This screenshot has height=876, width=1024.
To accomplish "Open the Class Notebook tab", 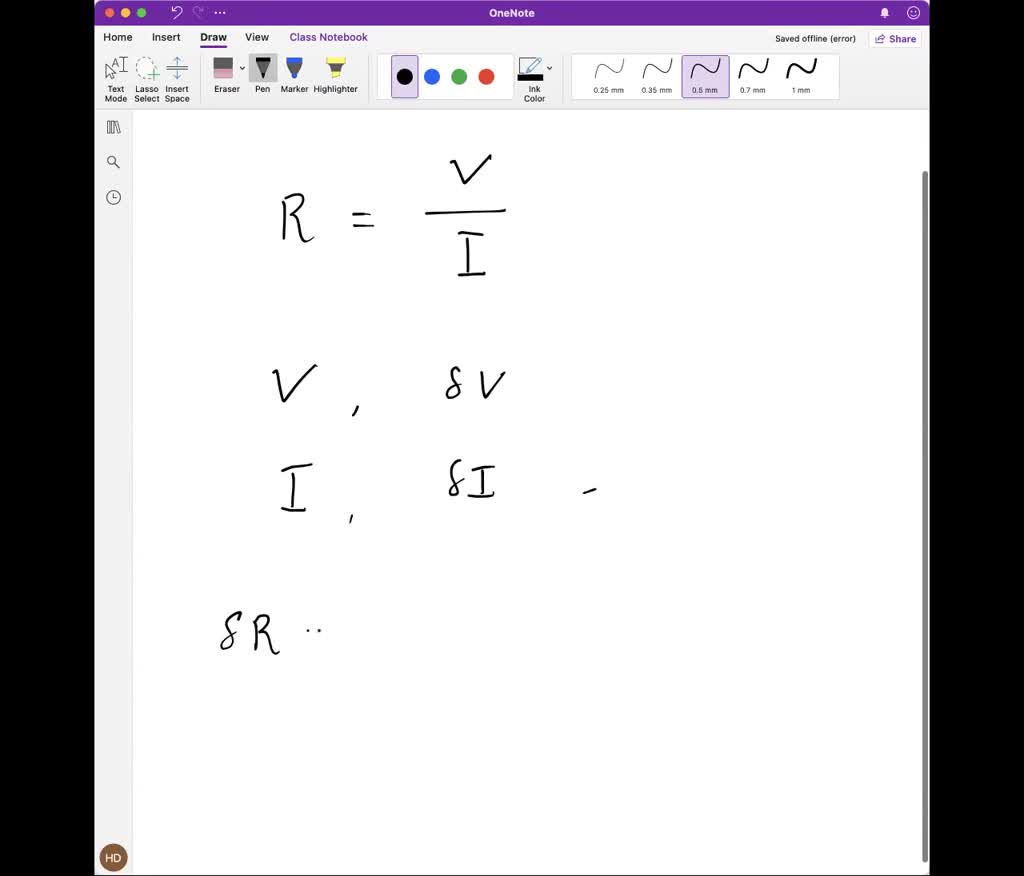I will point(328,37).
